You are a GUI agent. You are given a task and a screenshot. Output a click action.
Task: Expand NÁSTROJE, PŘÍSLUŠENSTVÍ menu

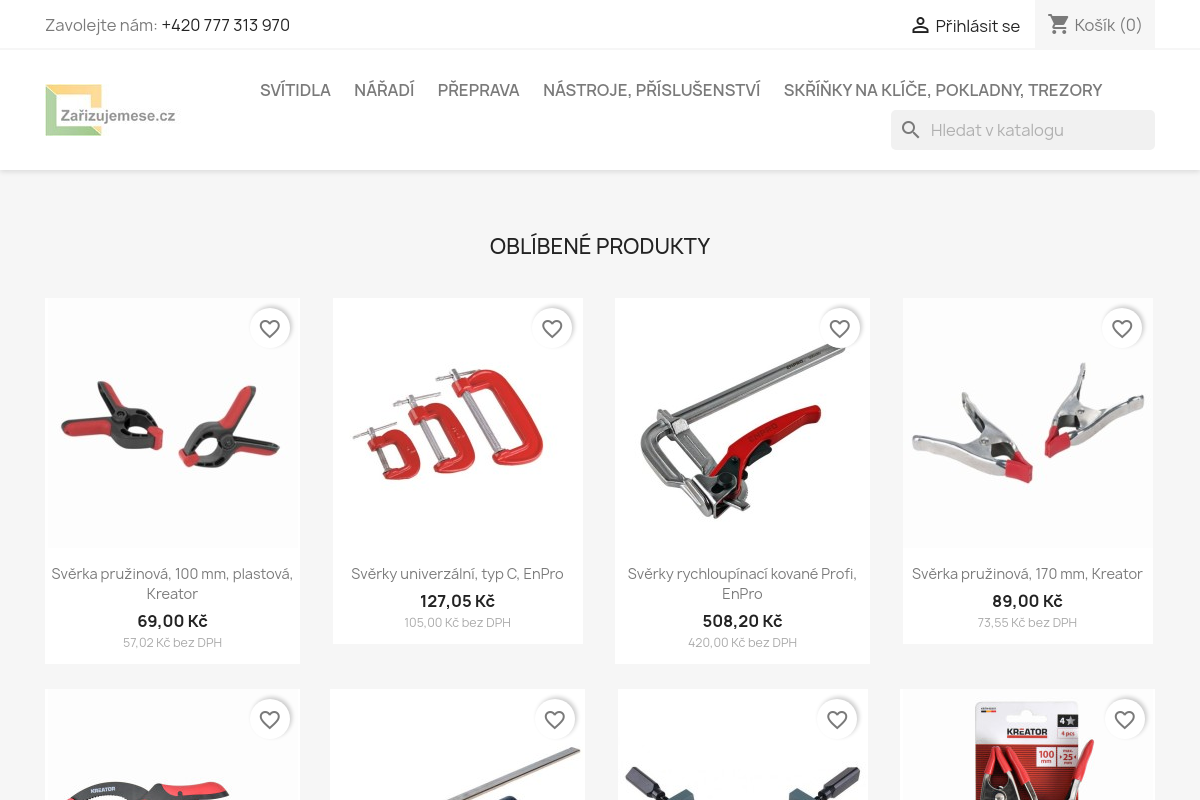(652, 90)
